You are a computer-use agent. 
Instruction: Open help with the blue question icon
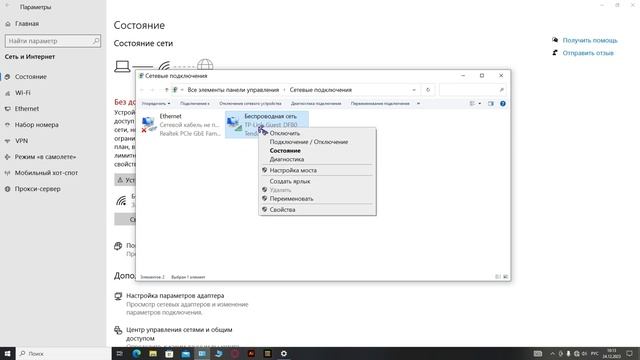point(503,104)
